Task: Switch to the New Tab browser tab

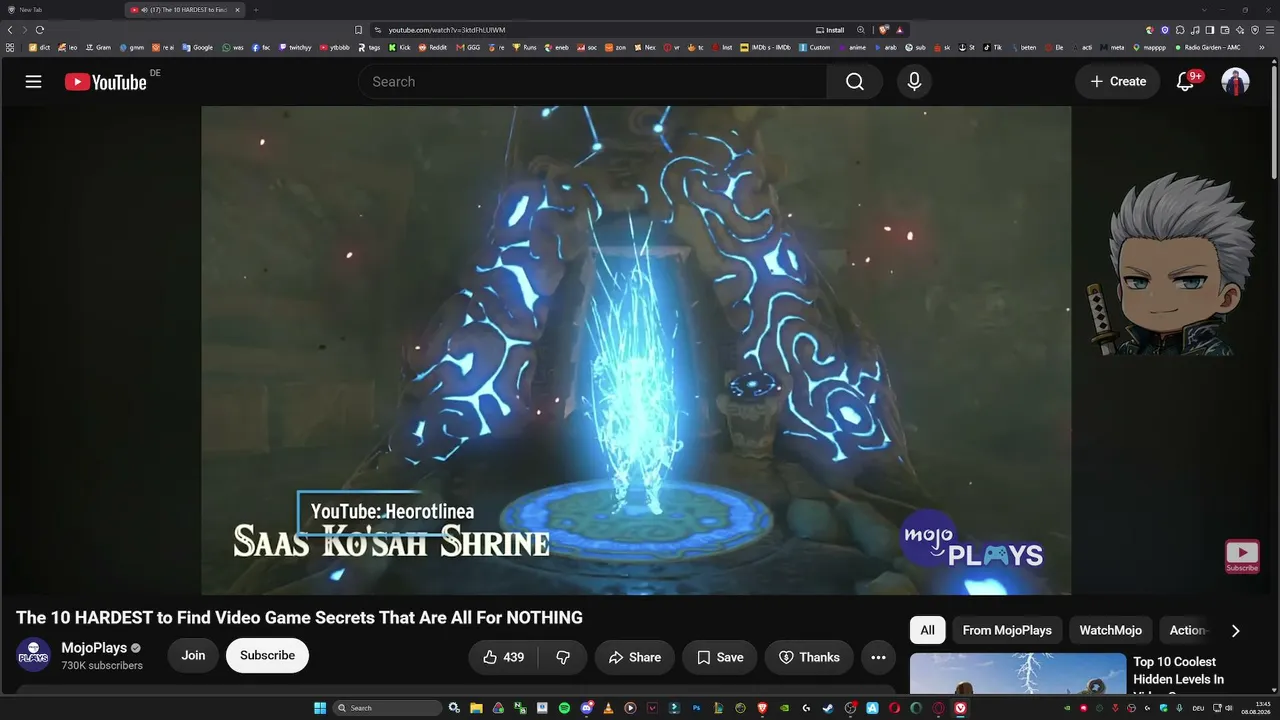Action: click(x=60, y=10)
